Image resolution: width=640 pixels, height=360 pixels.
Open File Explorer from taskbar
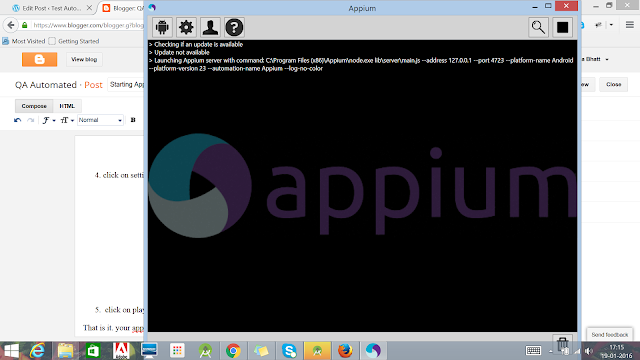click(65, 351)
